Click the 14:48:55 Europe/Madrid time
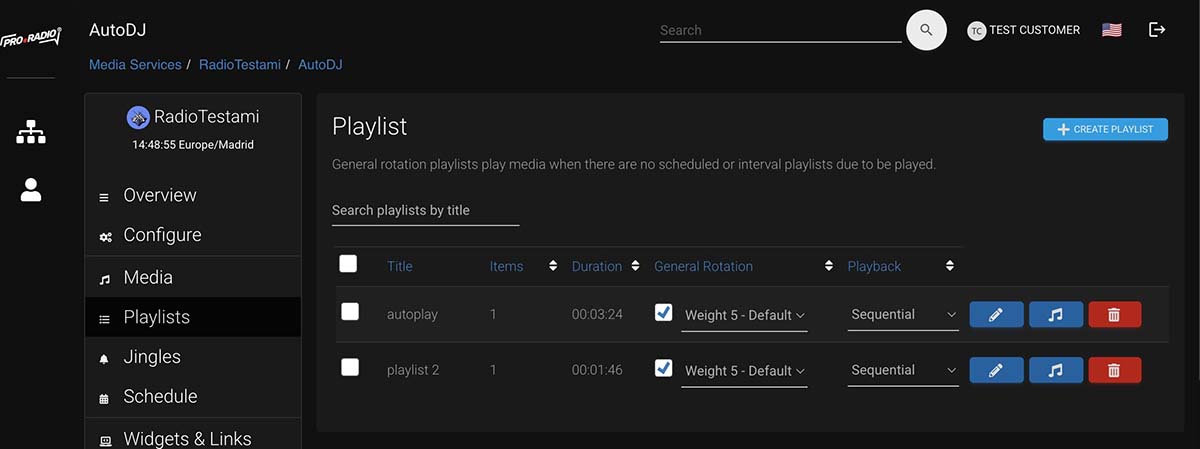 (193, 145)
